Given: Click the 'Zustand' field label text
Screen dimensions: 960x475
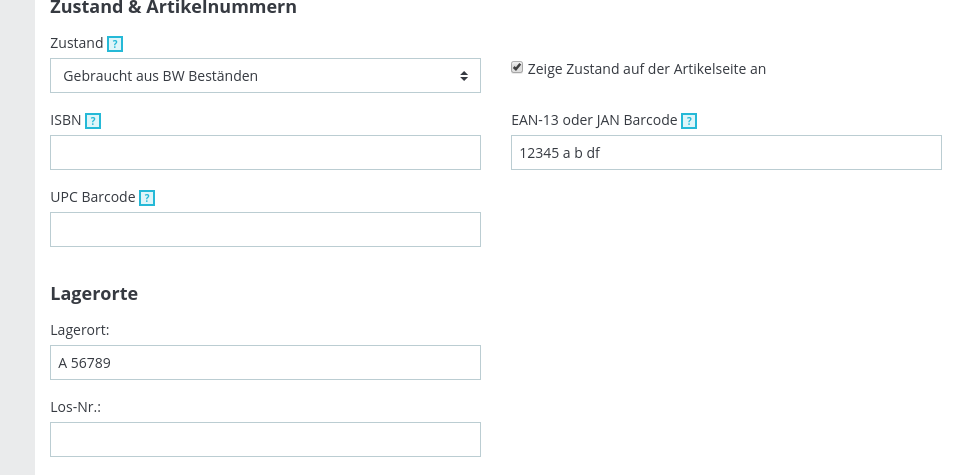Looking at the screenshot, I should (x=76, y=44).
